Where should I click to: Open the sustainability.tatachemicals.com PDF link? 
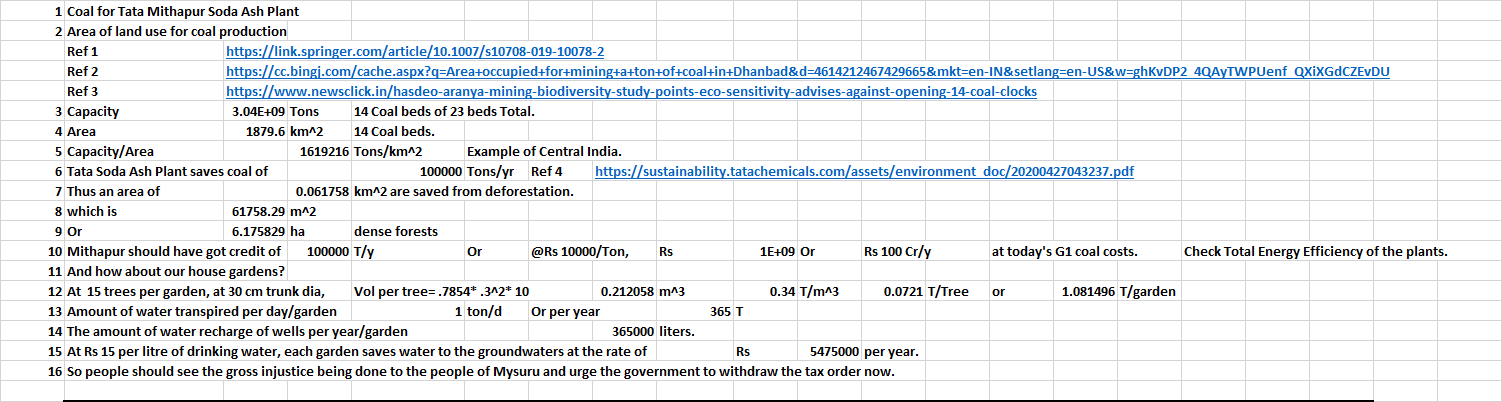(864, 171)
